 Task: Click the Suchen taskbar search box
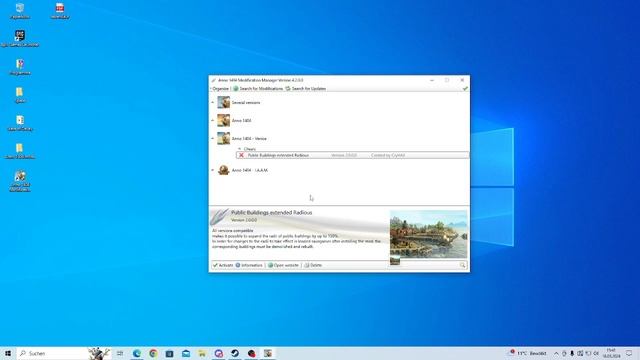coord(63,353)
